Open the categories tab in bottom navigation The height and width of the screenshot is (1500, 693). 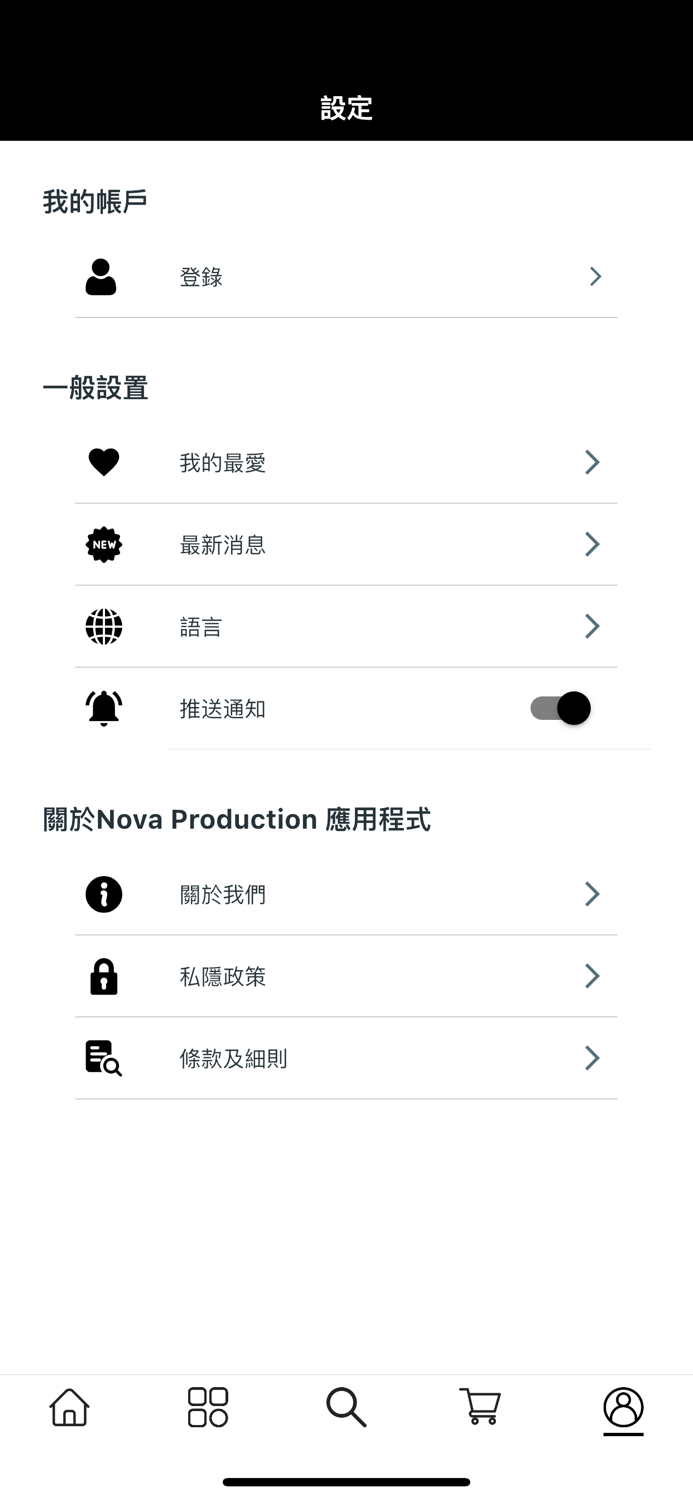point(207,1407)
